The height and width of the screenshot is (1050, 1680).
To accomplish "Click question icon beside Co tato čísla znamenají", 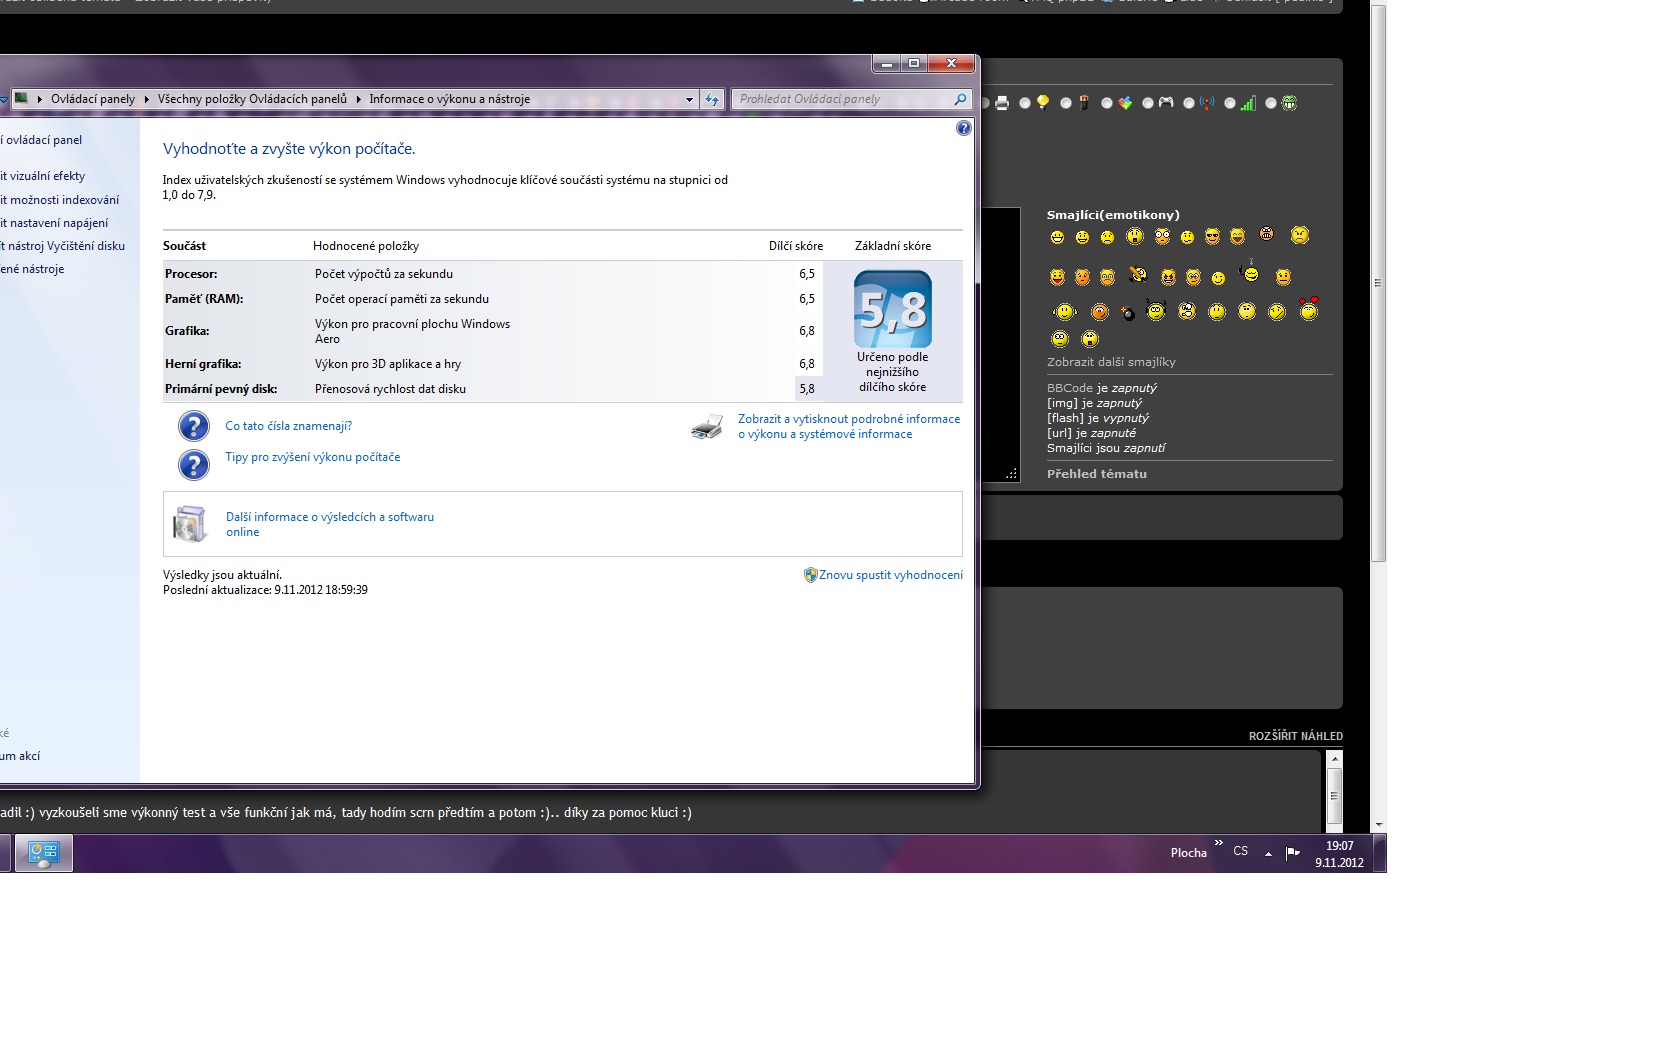I will click(x=194, y=426).
